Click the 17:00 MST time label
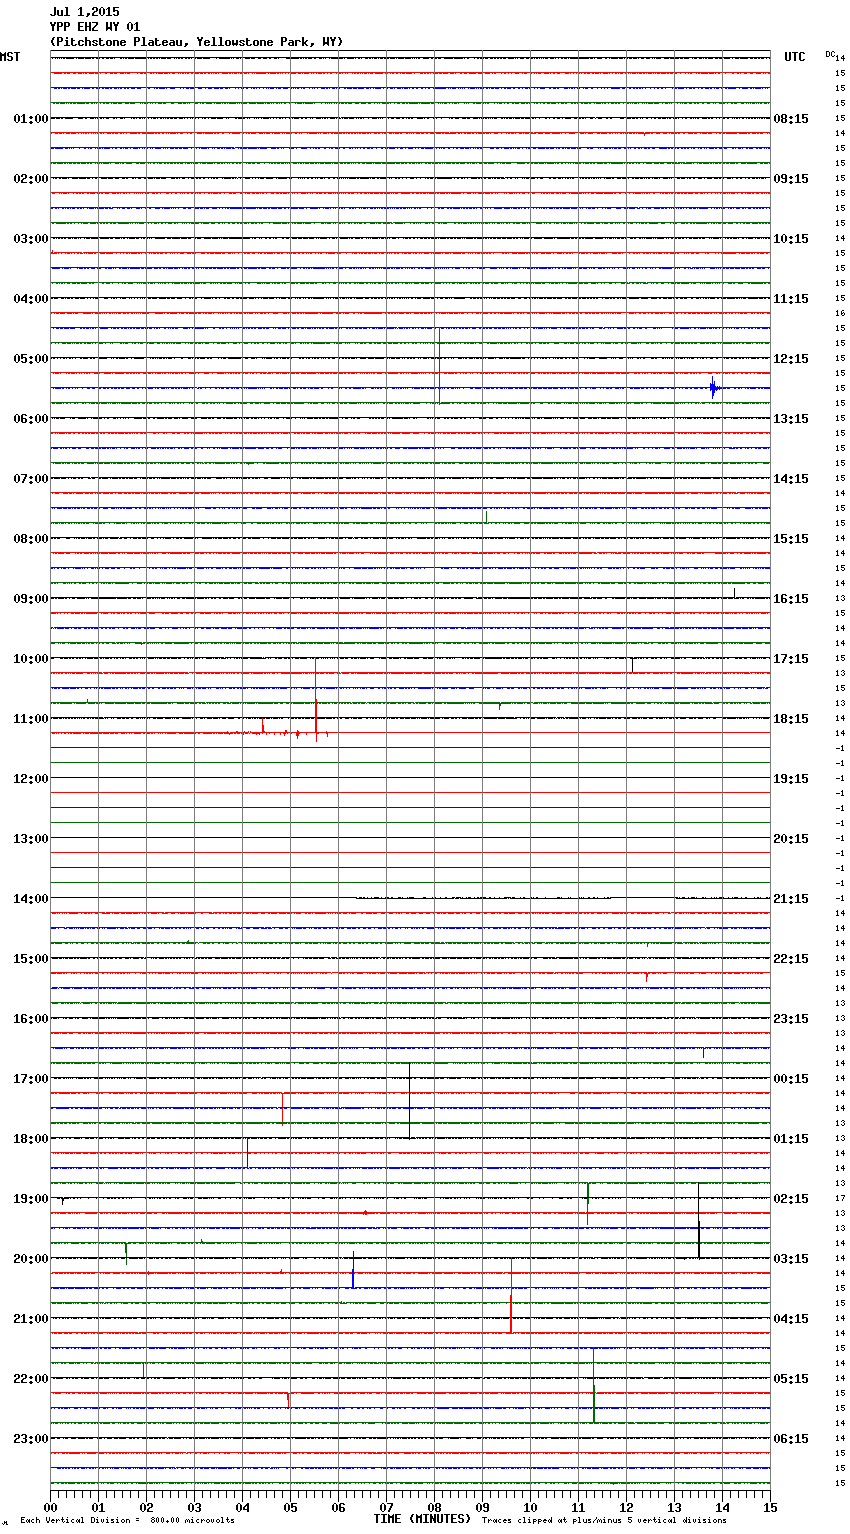The width and height of the screenshot is (850, 1534). pos(31,1079)
